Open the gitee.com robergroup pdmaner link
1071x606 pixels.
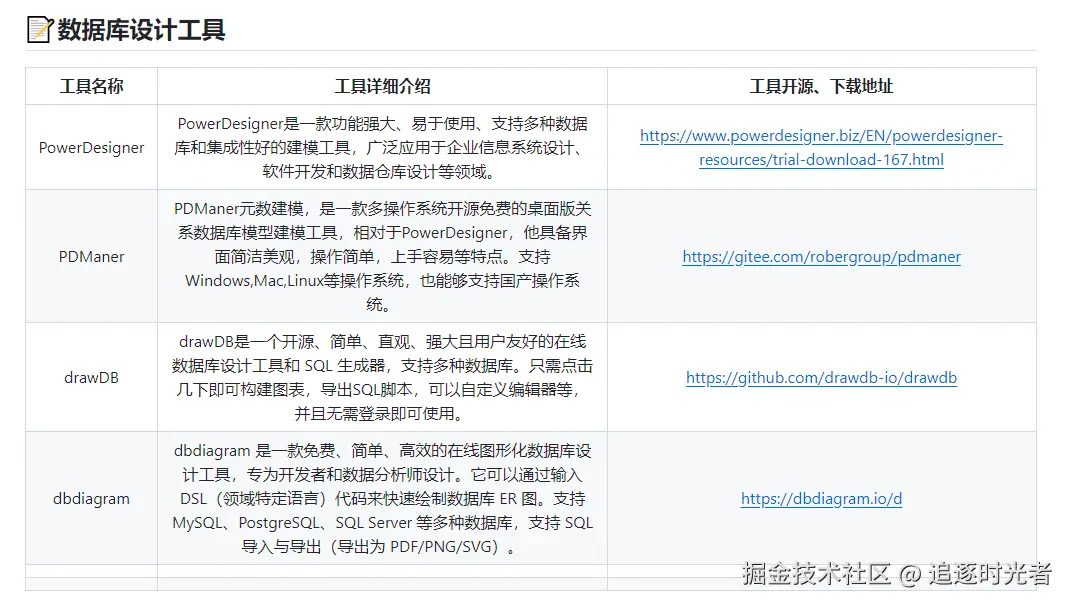(x=821, y=257)
